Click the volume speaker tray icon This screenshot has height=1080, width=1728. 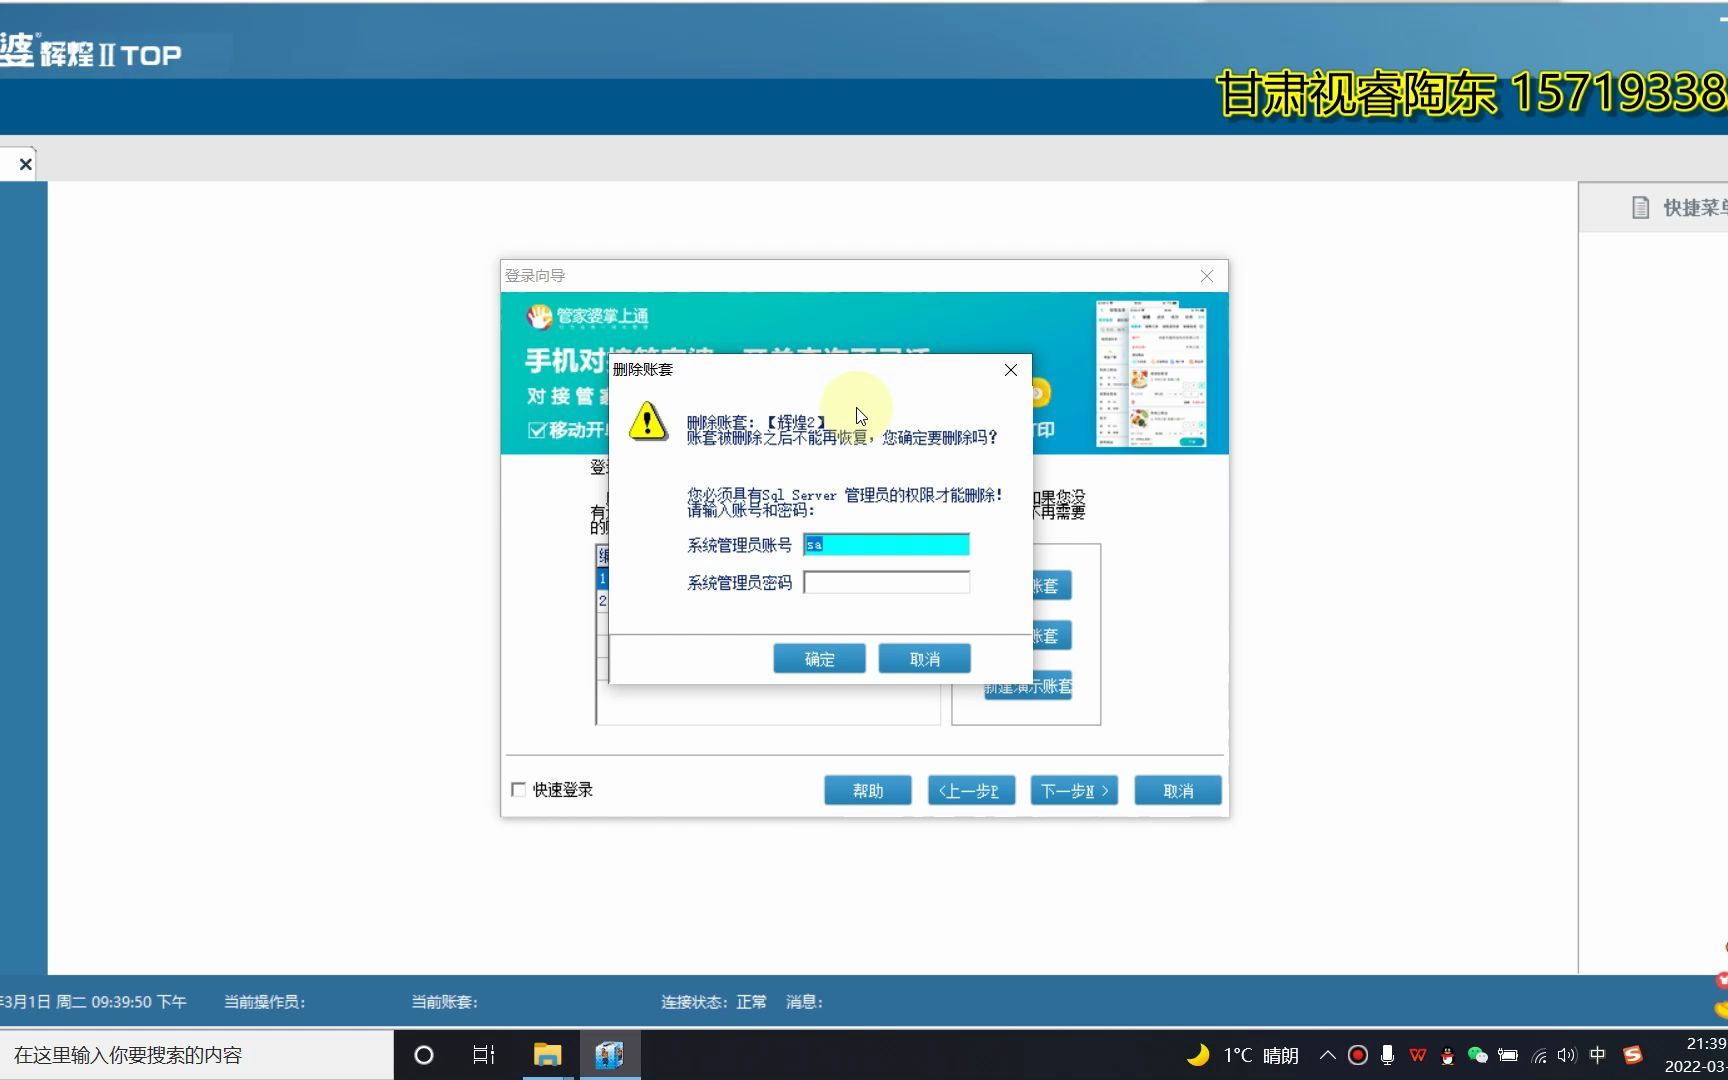click(x=1566, y=1055)
